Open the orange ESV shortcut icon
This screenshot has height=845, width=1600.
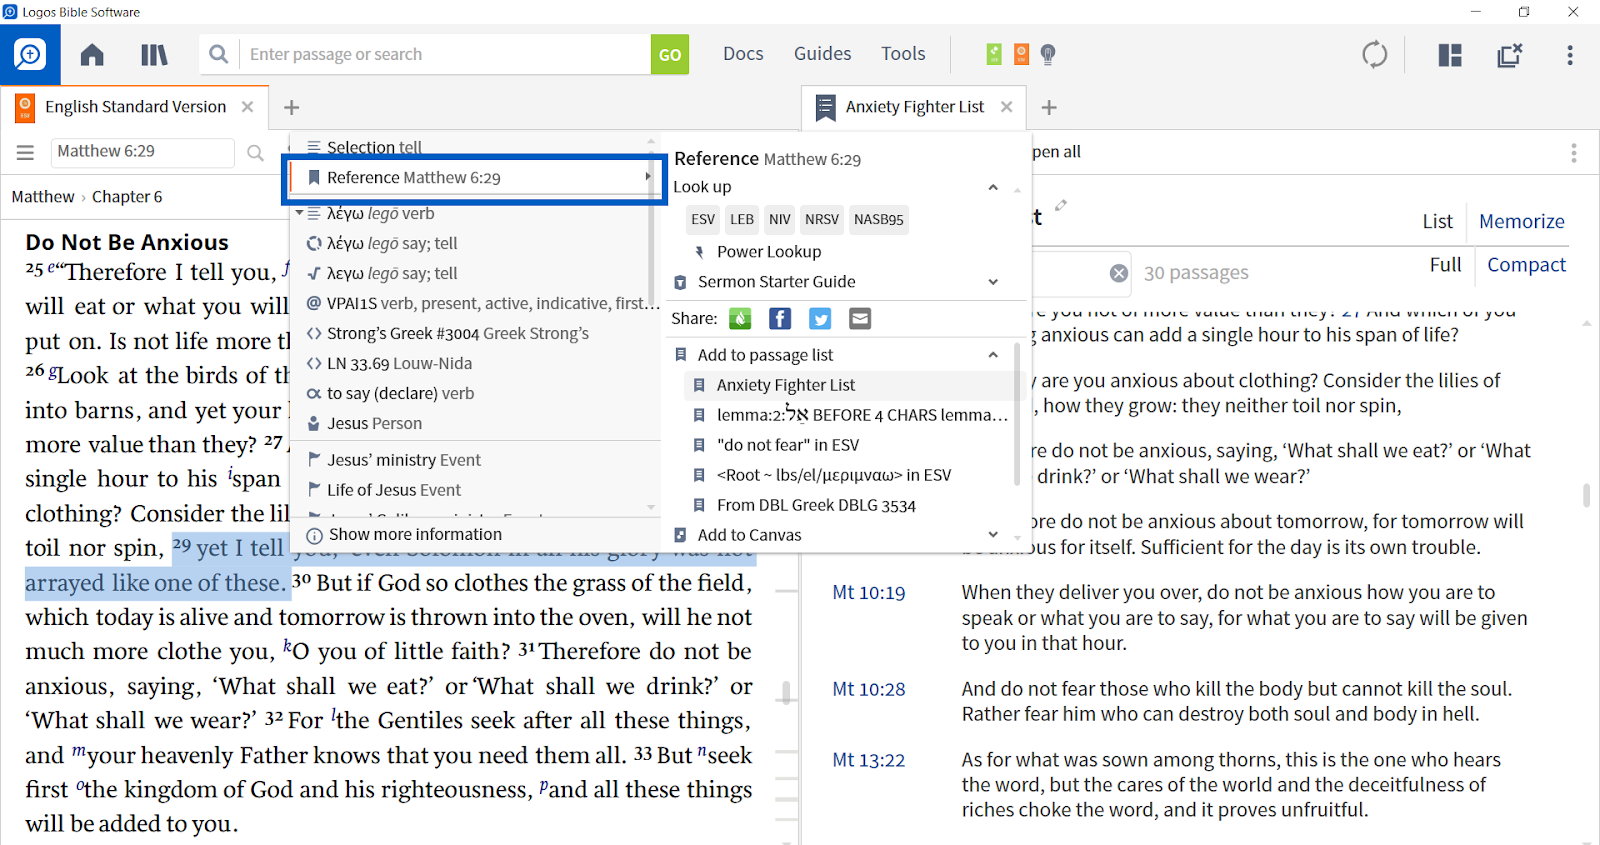pos(1021,54)
